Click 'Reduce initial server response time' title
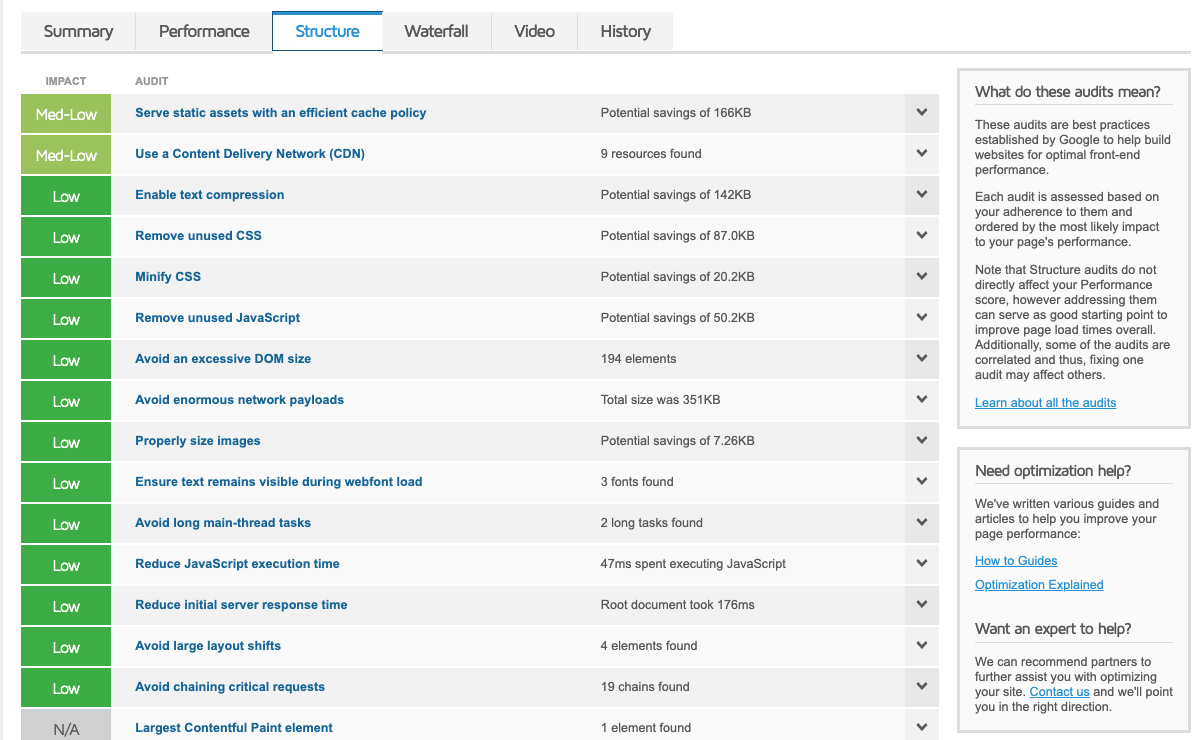 (242, 605)
